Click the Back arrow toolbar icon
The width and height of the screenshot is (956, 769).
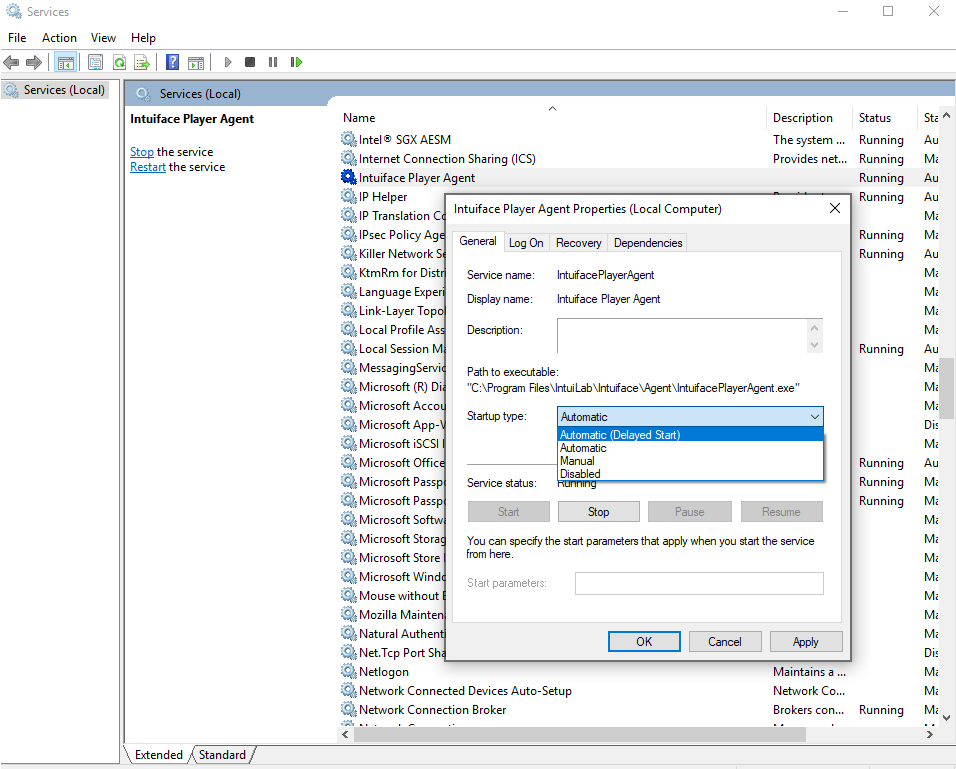[11, 62]
